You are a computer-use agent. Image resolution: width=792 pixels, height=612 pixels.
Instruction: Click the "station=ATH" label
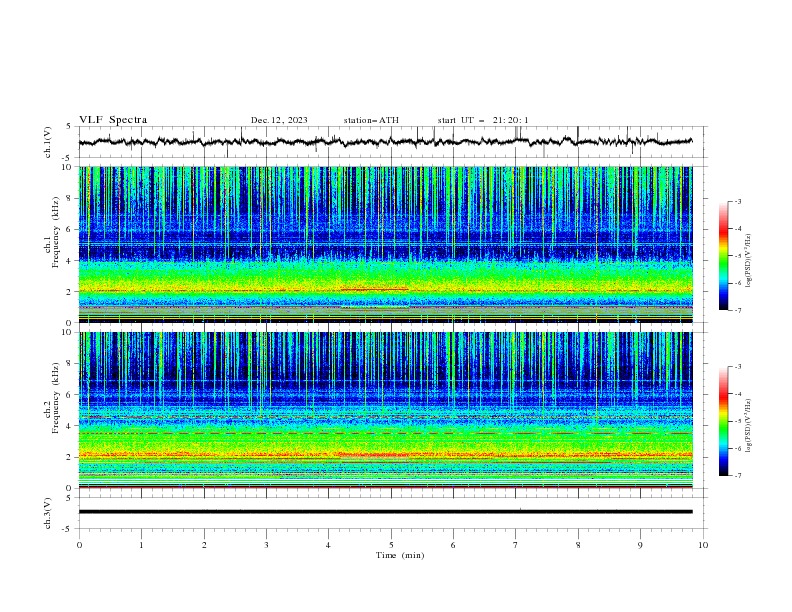click(371, 120)
